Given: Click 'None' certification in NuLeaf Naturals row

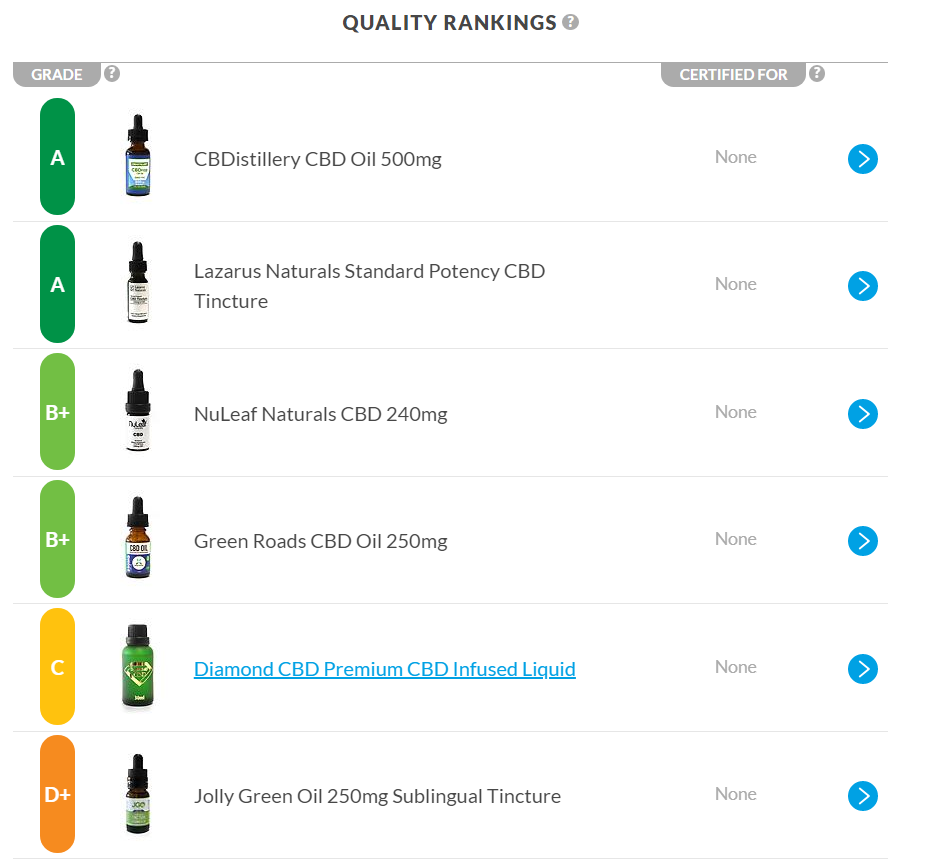Looking at the screenshot, I should pos(736,412).
